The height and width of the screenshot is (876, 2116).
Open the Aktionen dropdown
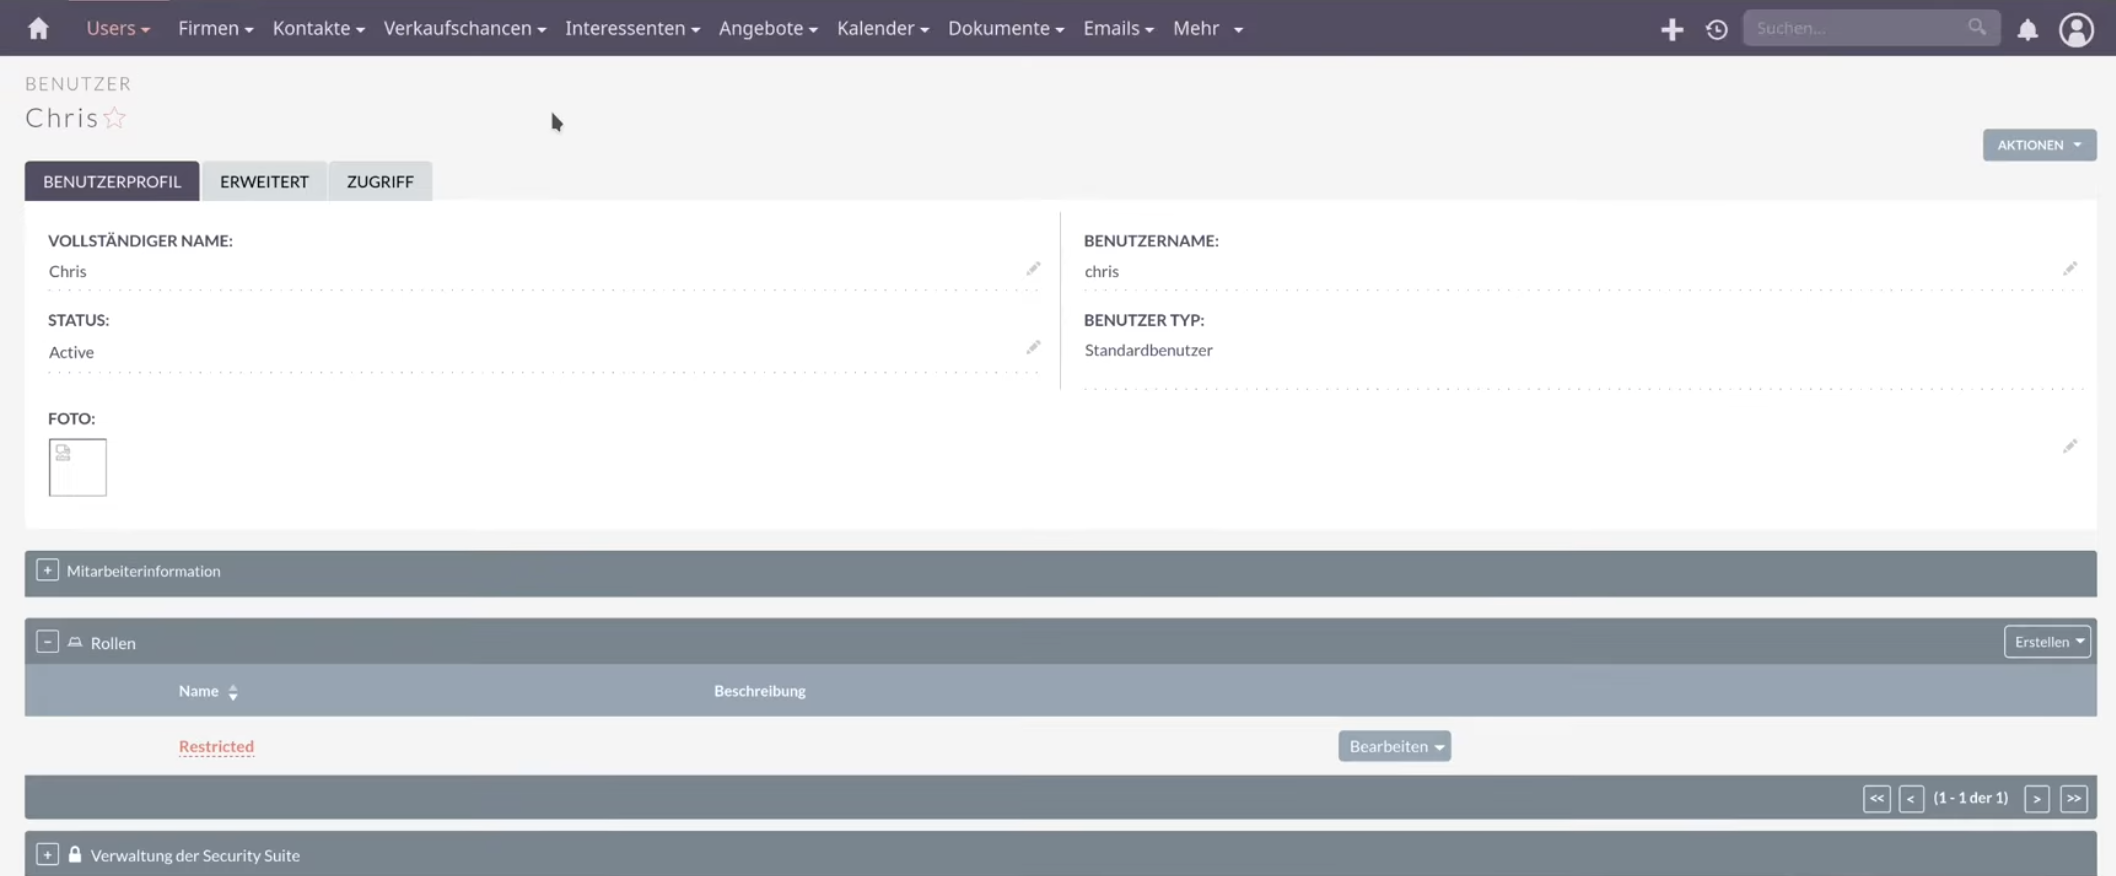[x=2039, y=145]
